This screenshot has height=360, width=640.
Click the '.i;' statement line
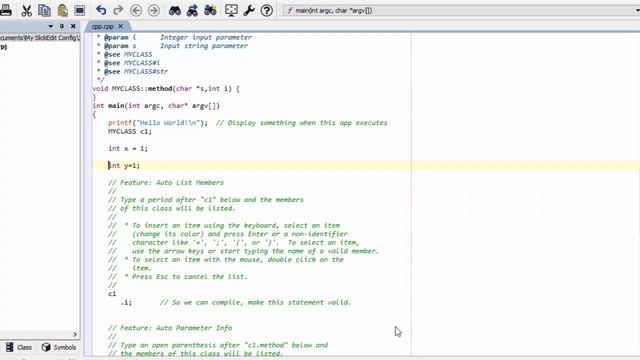(126, 302)
